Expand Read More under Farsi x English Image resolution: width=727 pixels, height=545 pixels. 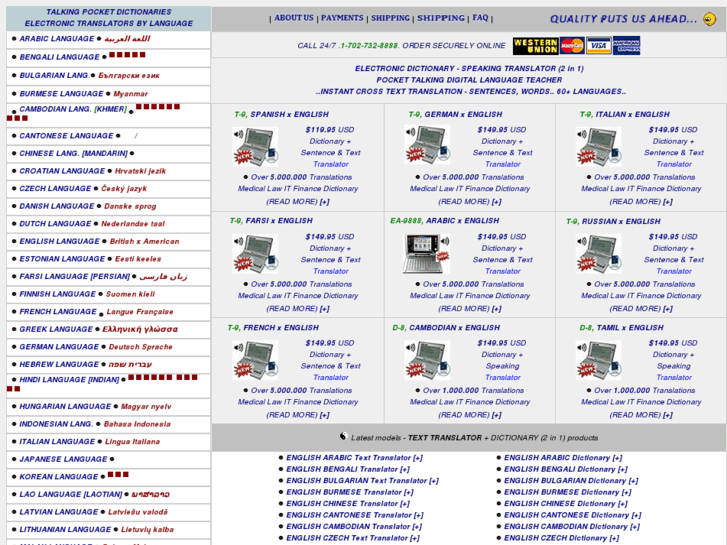[x=298, y=308]
